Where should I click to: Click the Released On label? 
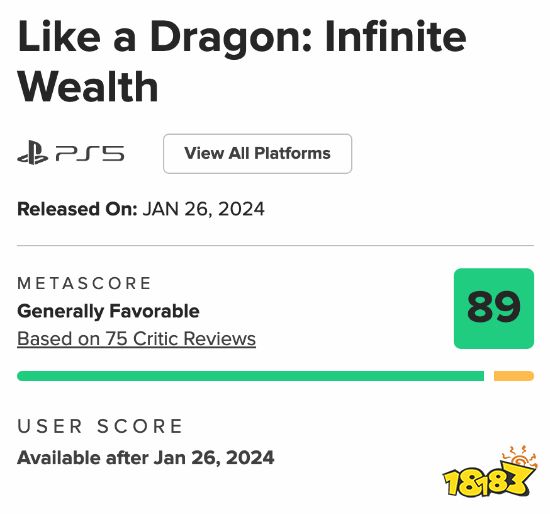77,209
